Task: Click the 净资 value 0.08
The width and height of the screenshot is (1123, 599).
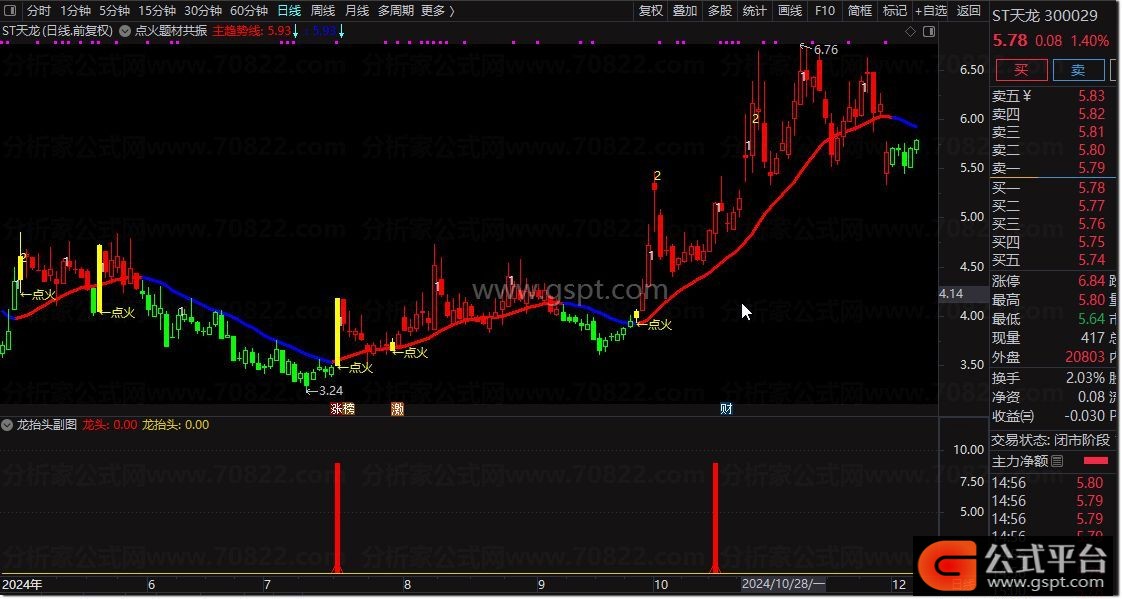Action: (x=1091, y=397)
